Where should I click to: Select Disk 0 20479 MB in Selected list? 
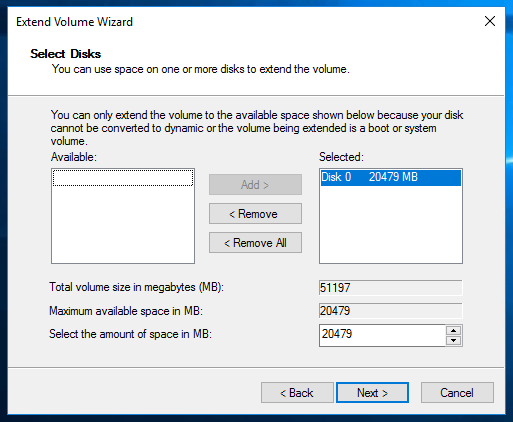coord(391,177)
